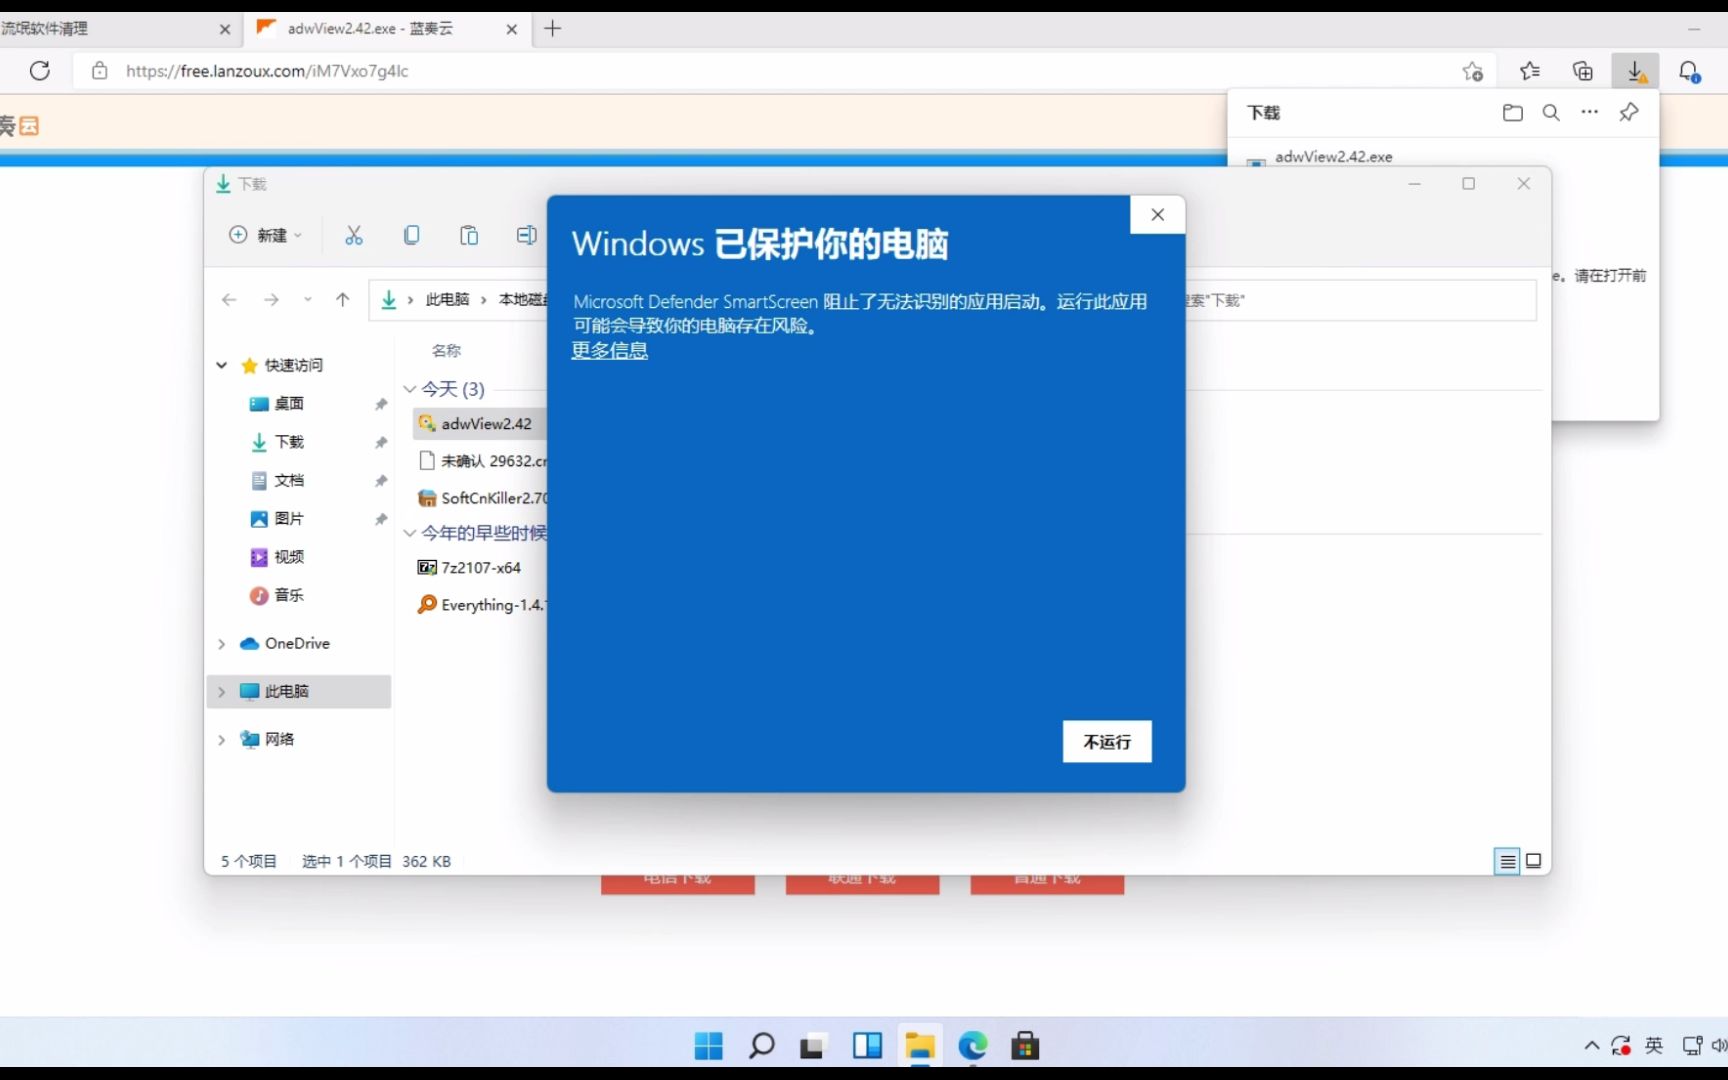Select 视频 in the navigation pane

(x=289, y=557)
